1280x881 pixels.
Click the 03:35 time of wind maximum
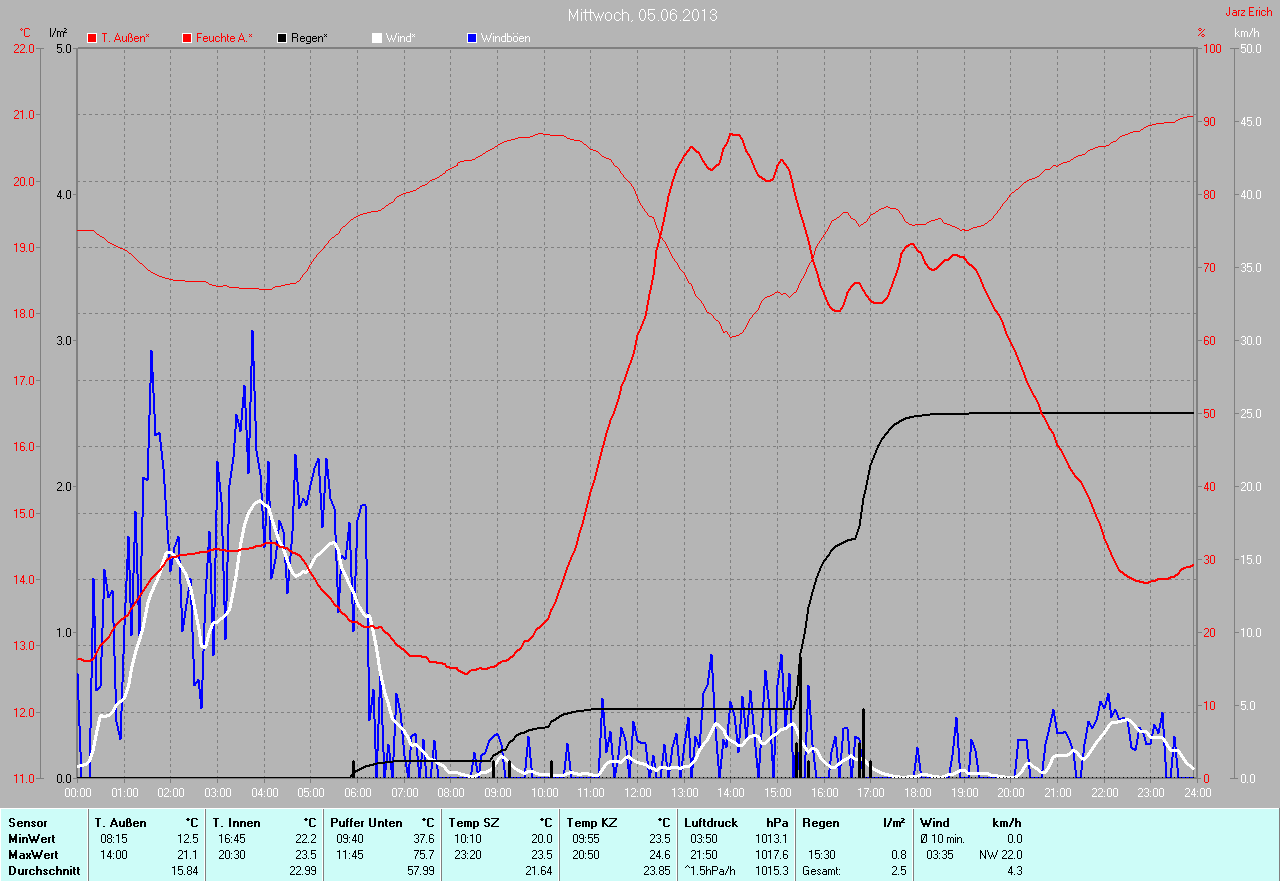pyautogui.click(x=940, y=855)
